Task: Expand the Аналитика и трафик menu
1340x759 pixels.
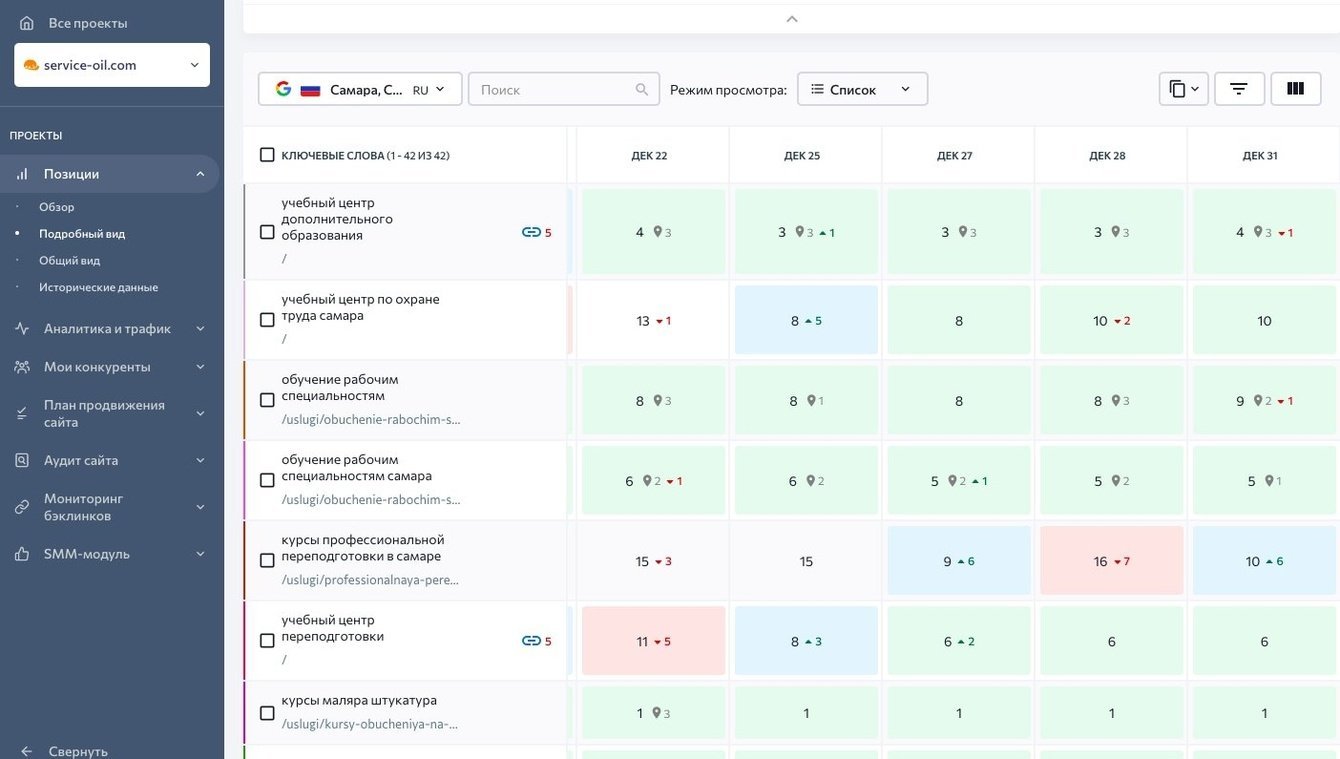Action: (110, 328)
